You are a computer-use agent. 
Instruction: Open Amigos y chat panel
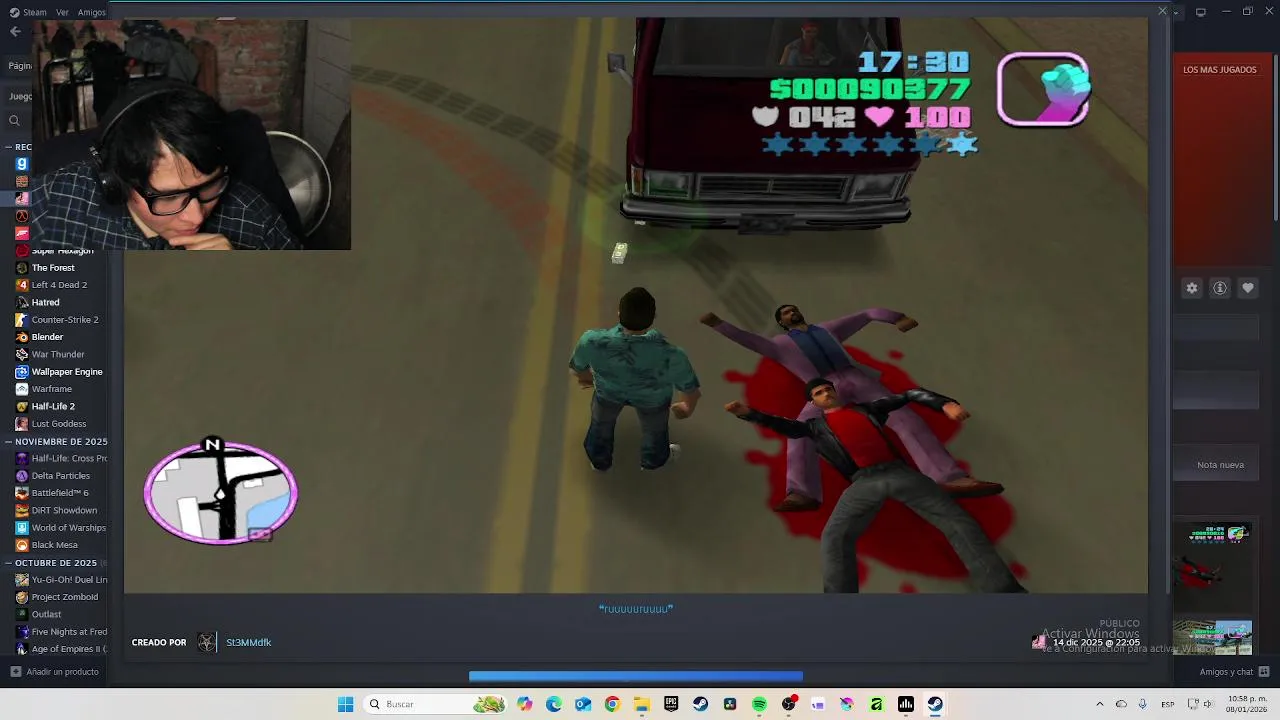coord(1234,672)
